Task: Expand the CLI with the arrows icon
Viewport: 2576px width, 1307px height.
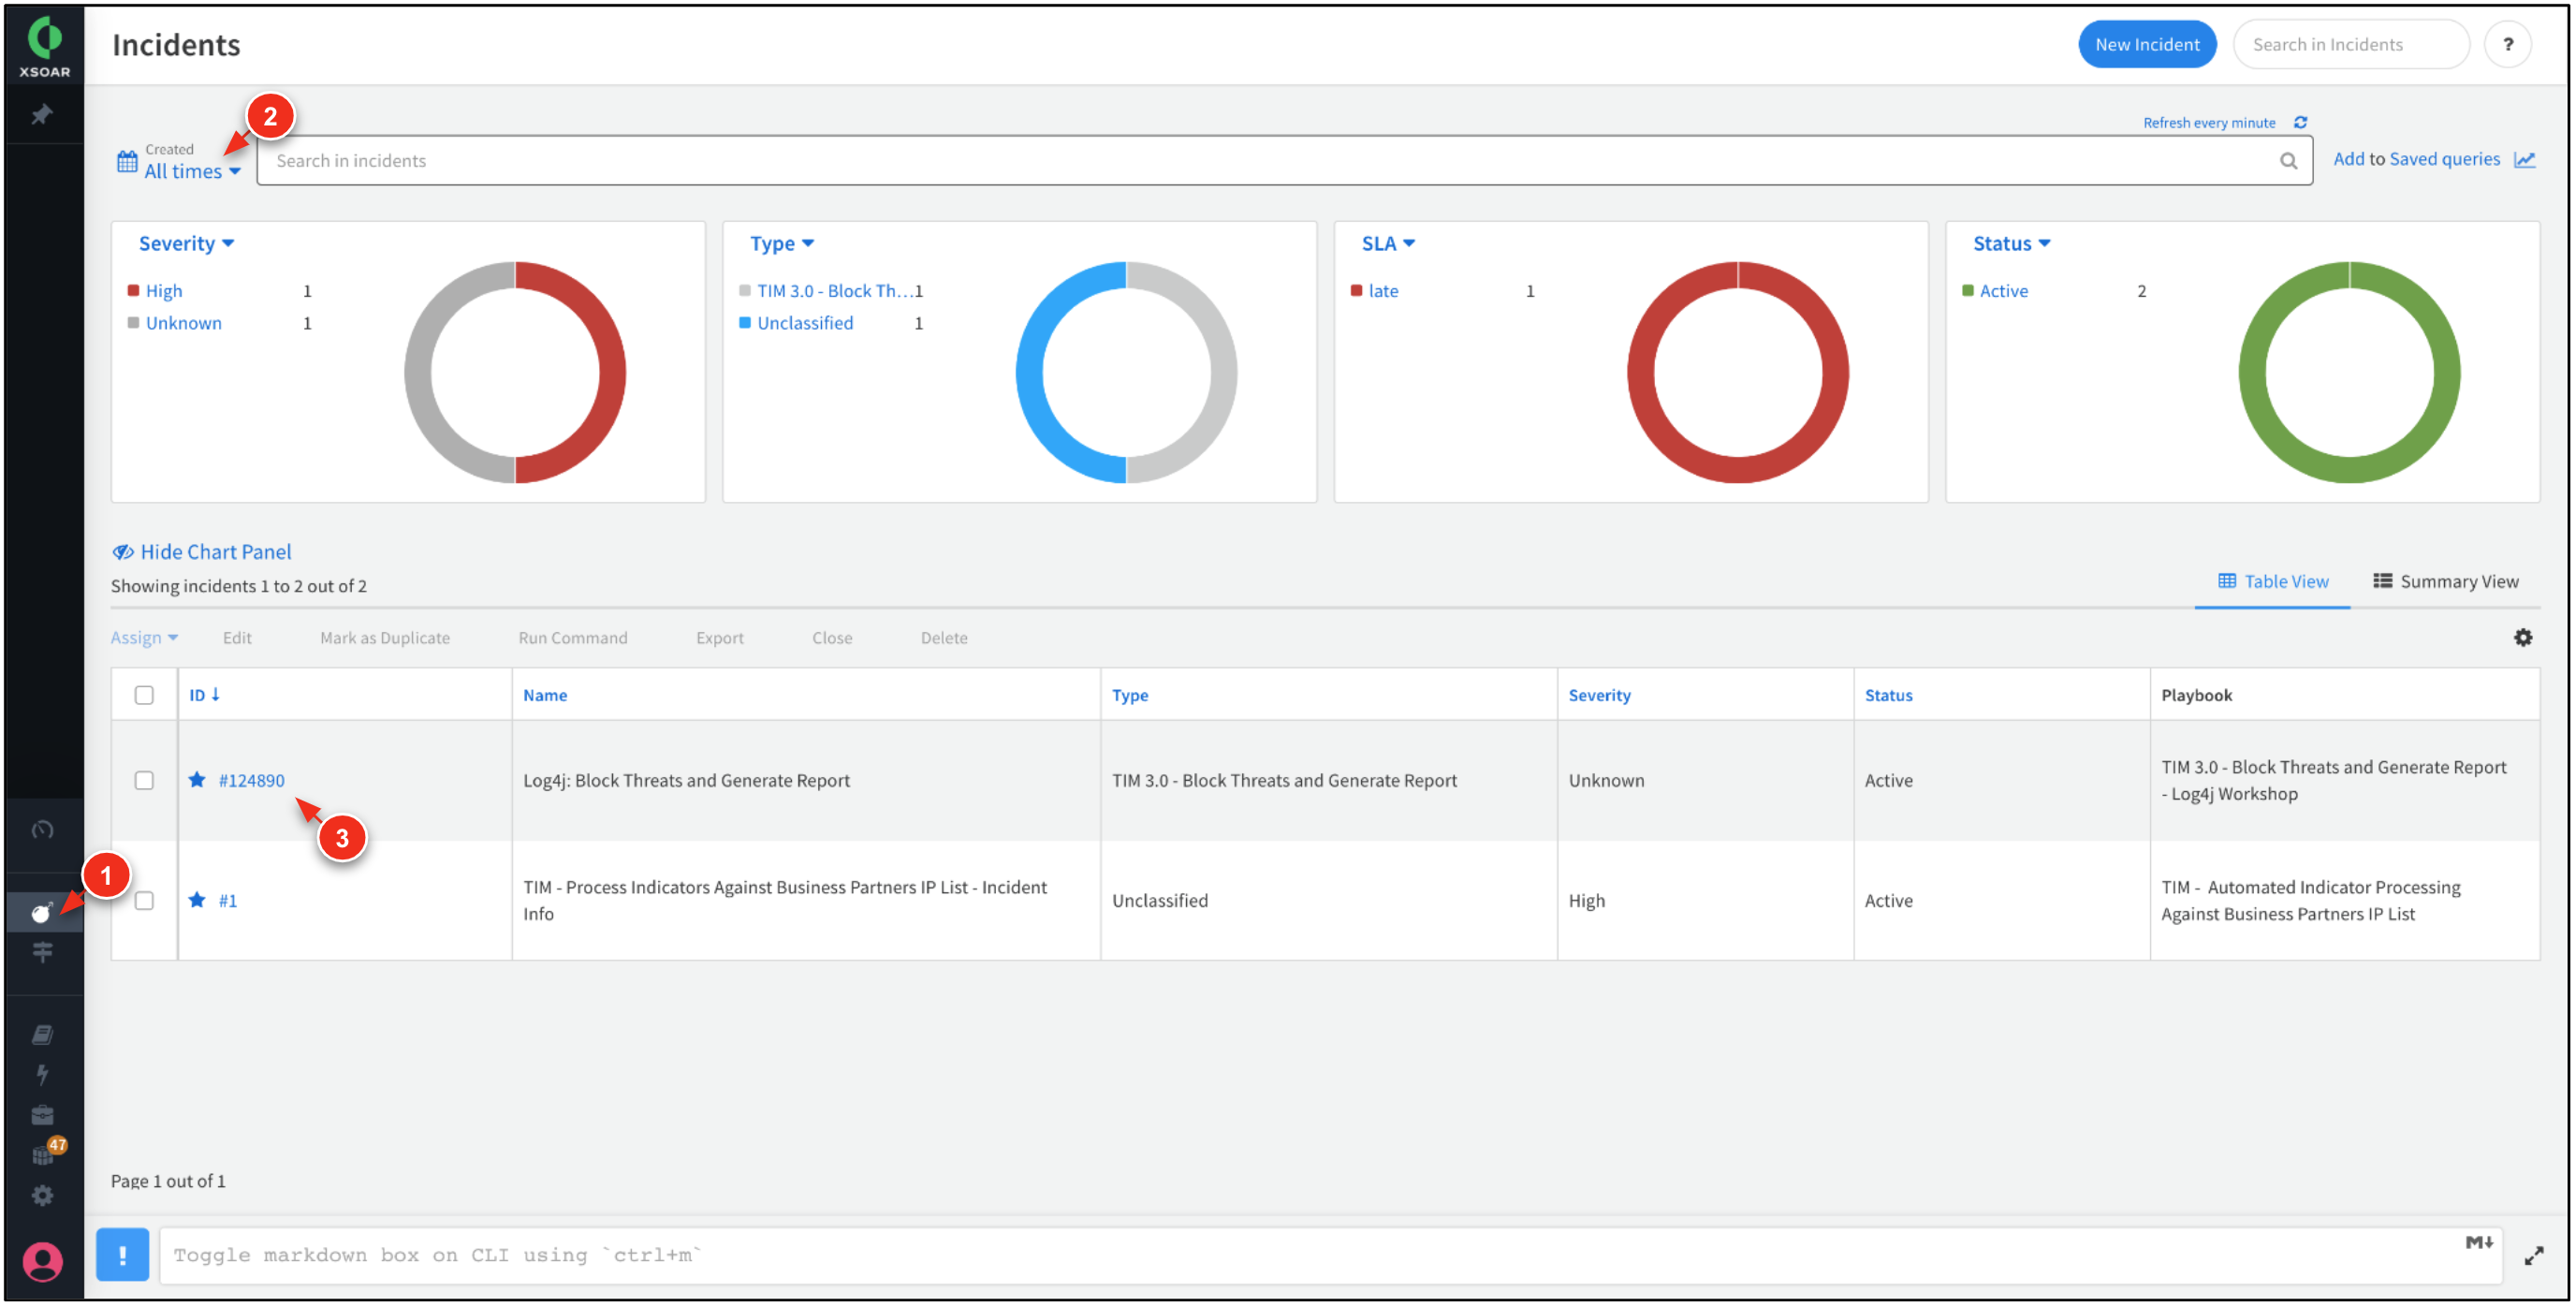Action: pyautogui.click(x=2533, y=1256)
